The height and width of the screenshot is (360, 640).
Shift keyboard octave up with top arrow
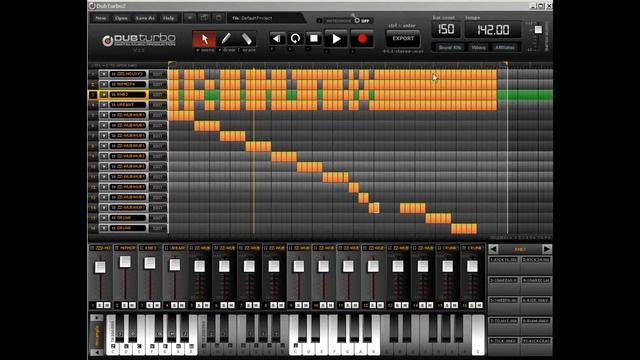[x=96, y=317]
